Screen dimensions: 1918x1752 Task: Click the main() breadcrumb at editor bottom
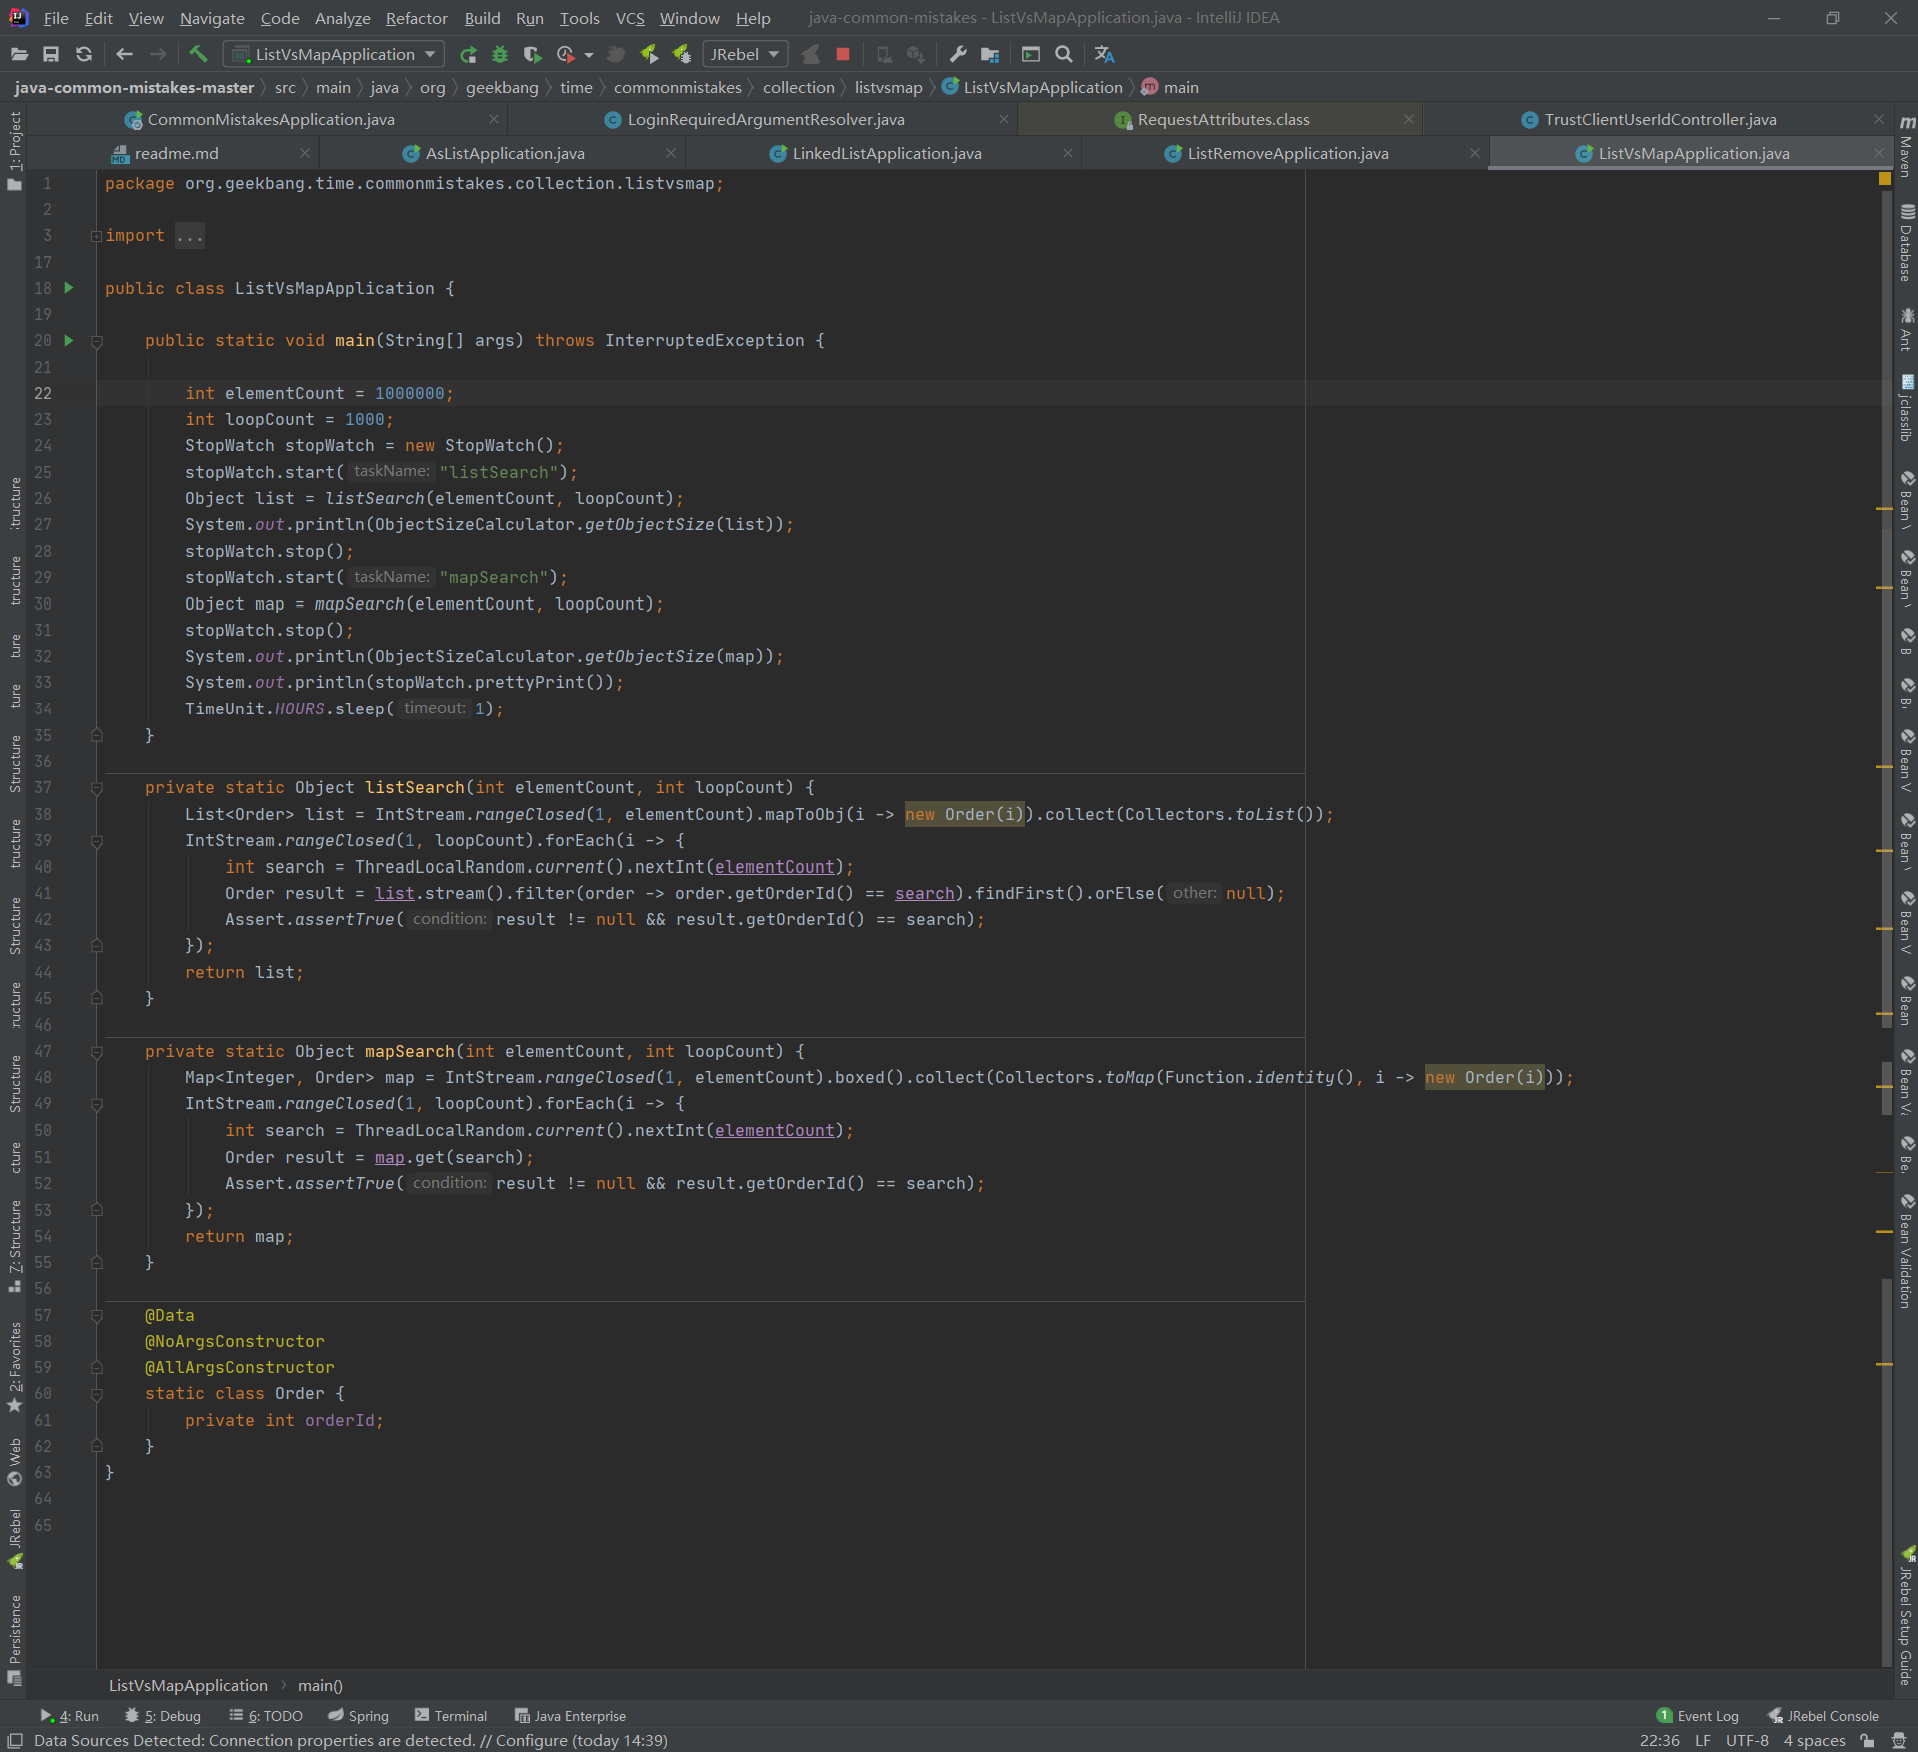[x=320, y=1686]
